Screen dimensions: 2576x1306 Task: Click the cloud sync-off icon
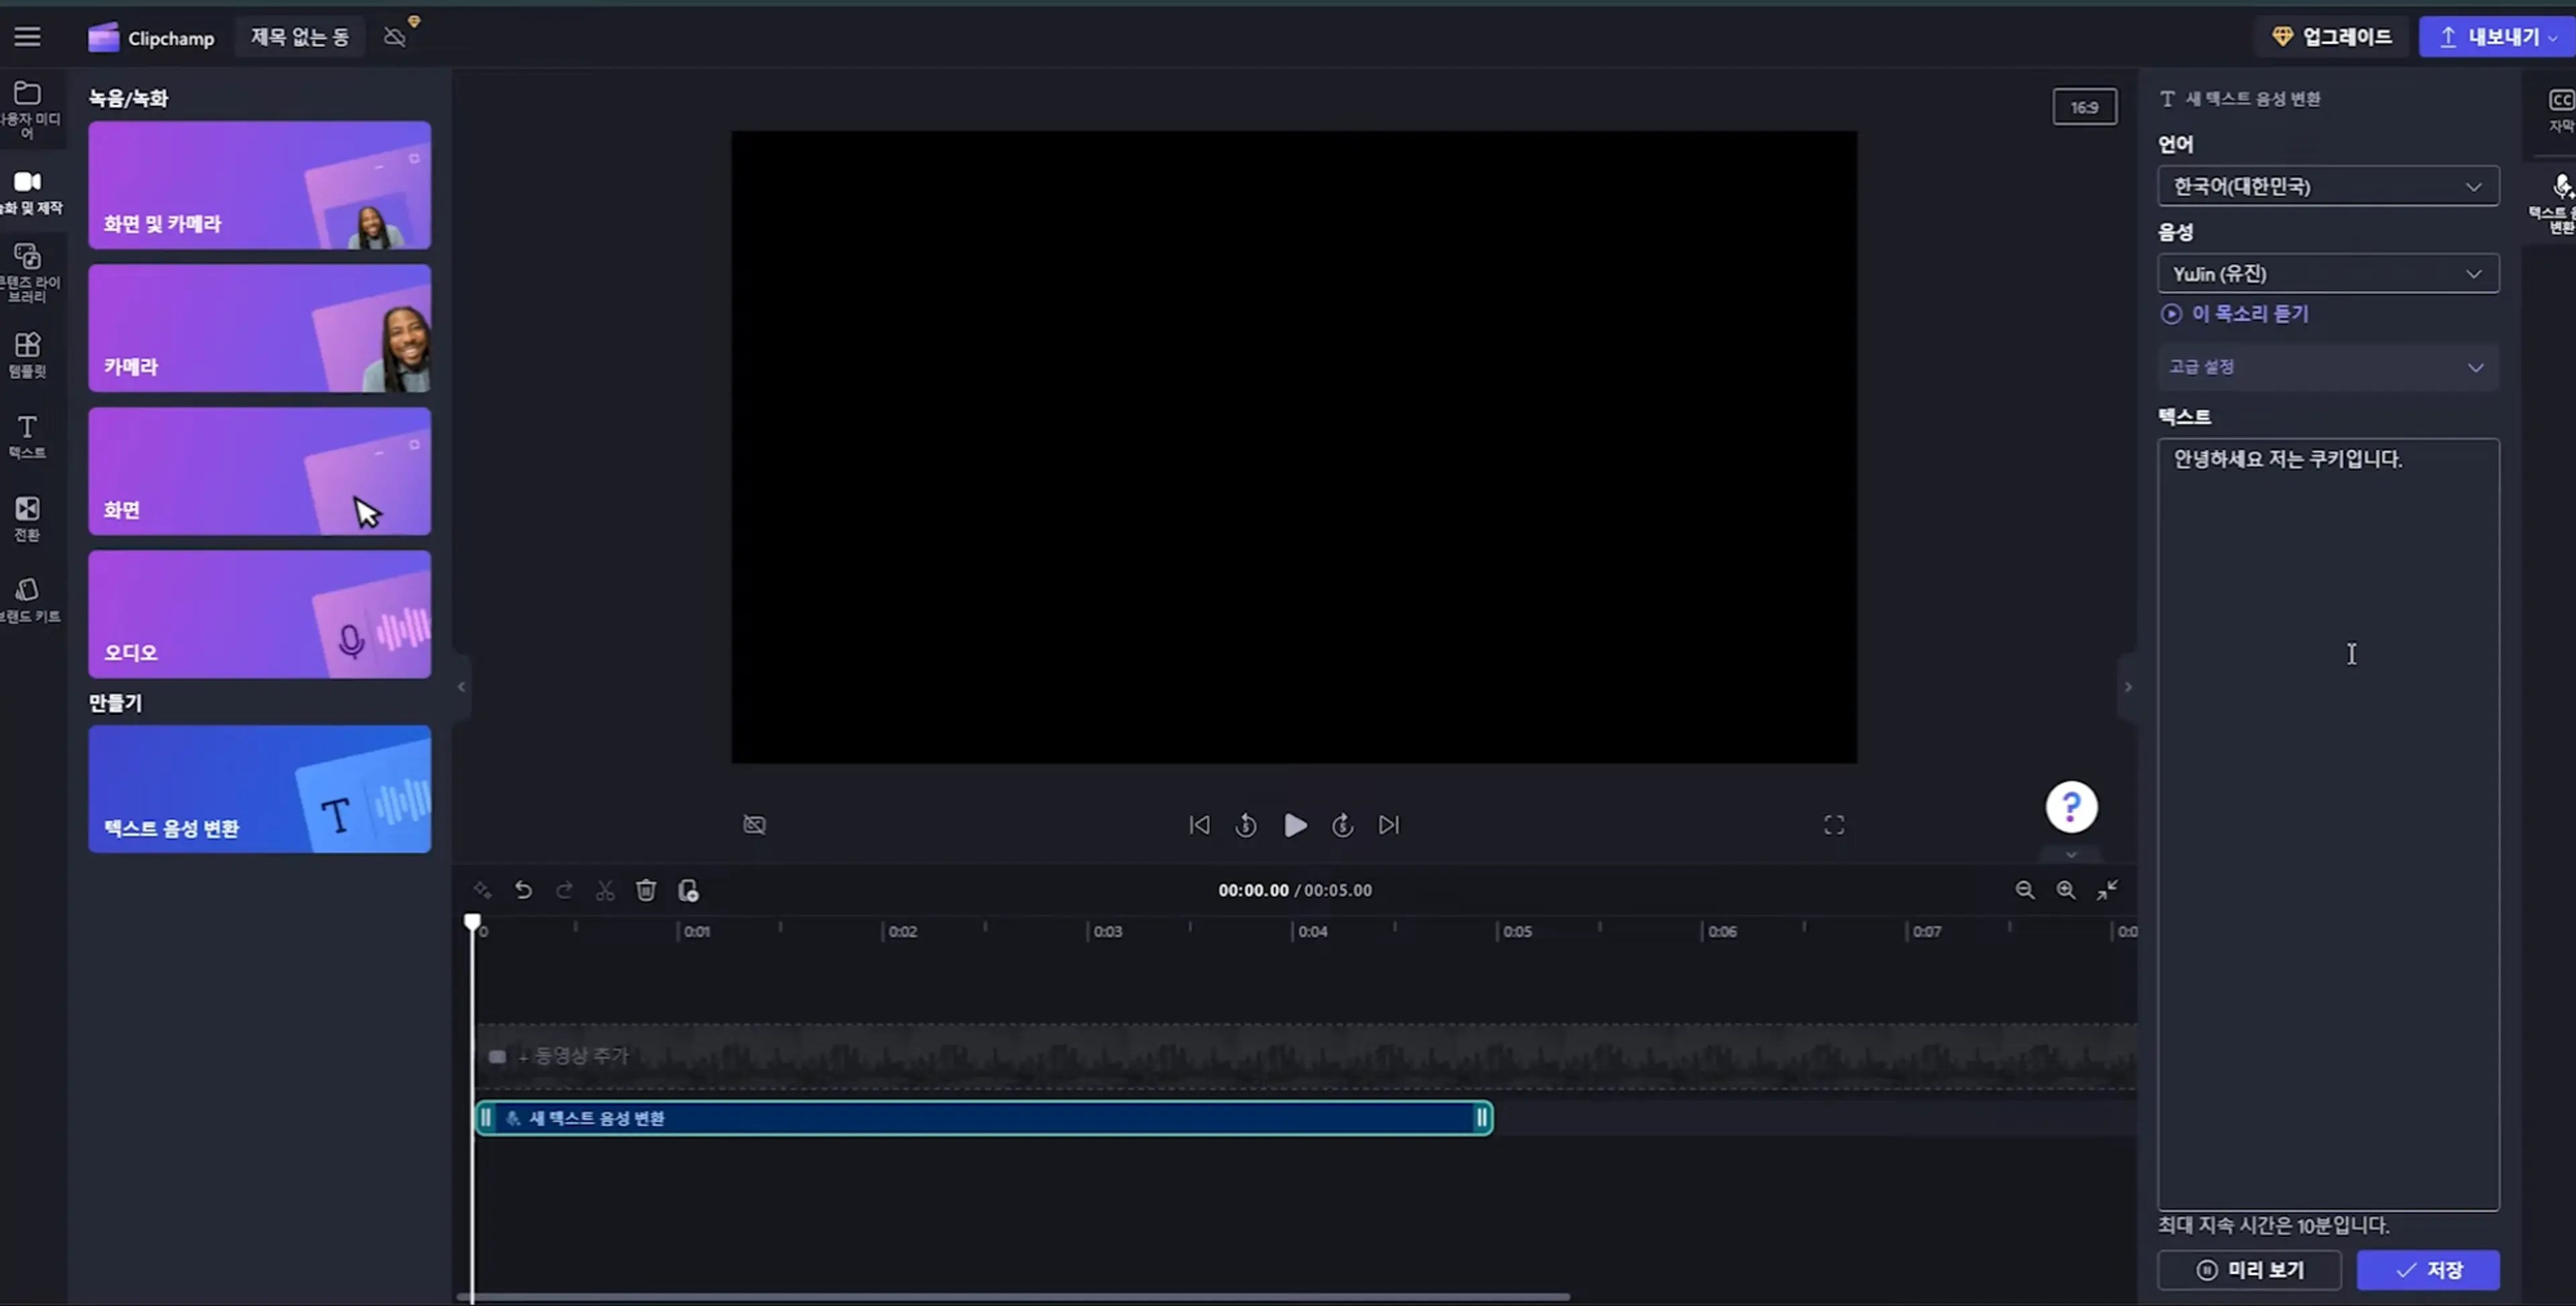[x=395, y=38]
